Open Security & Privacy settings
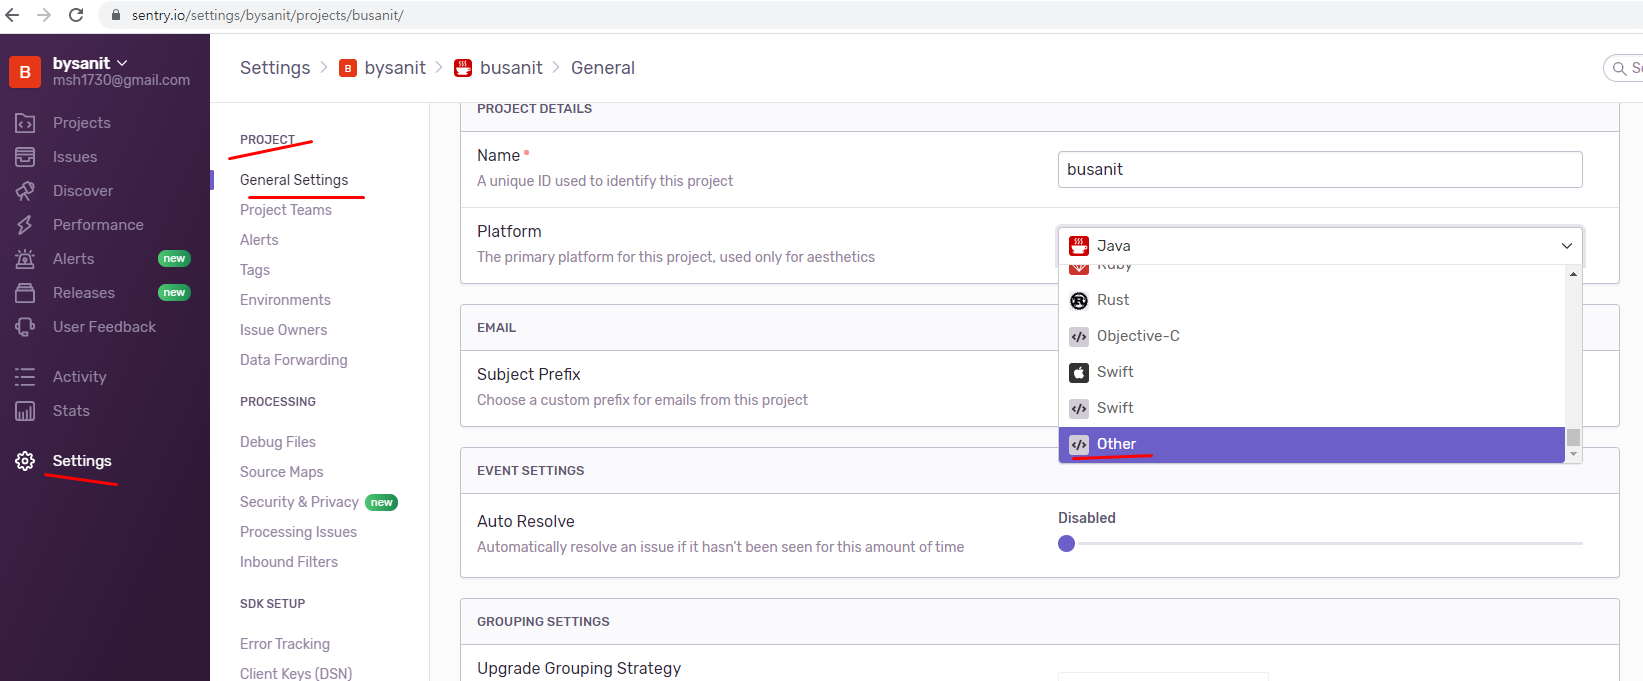This screenshot has height=681, width=1643. 299,502
